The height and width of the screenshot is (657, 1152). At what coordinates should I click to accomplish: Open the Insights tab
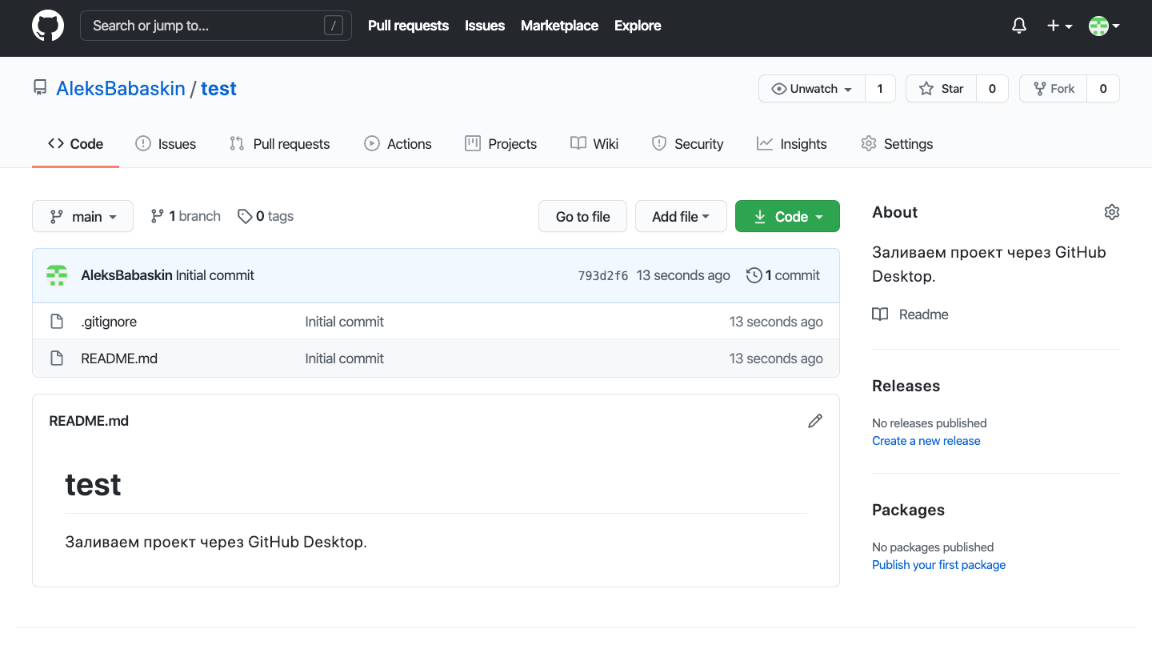(x=792, y=144)
